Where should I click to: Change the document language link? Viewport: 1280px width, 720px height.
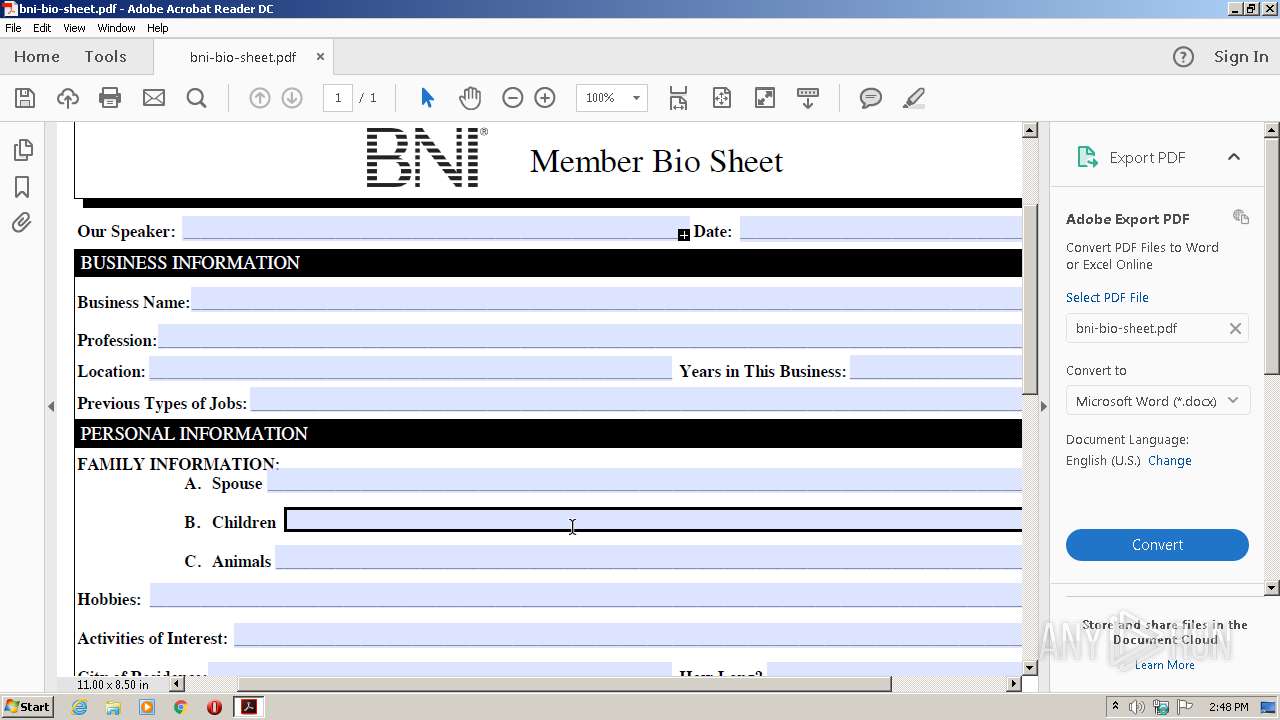1170,461
